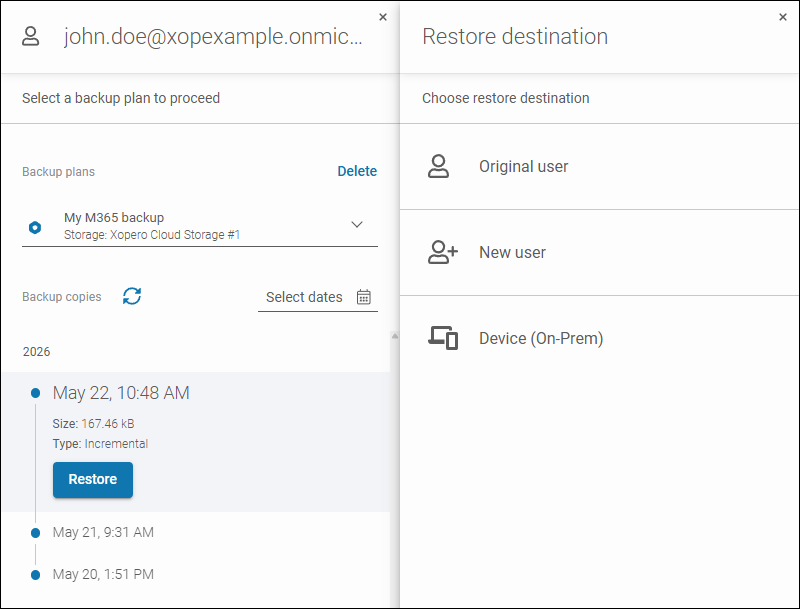The image size is (800, 609).
Task: Click the Restore button
Action: tap(93, 479)
